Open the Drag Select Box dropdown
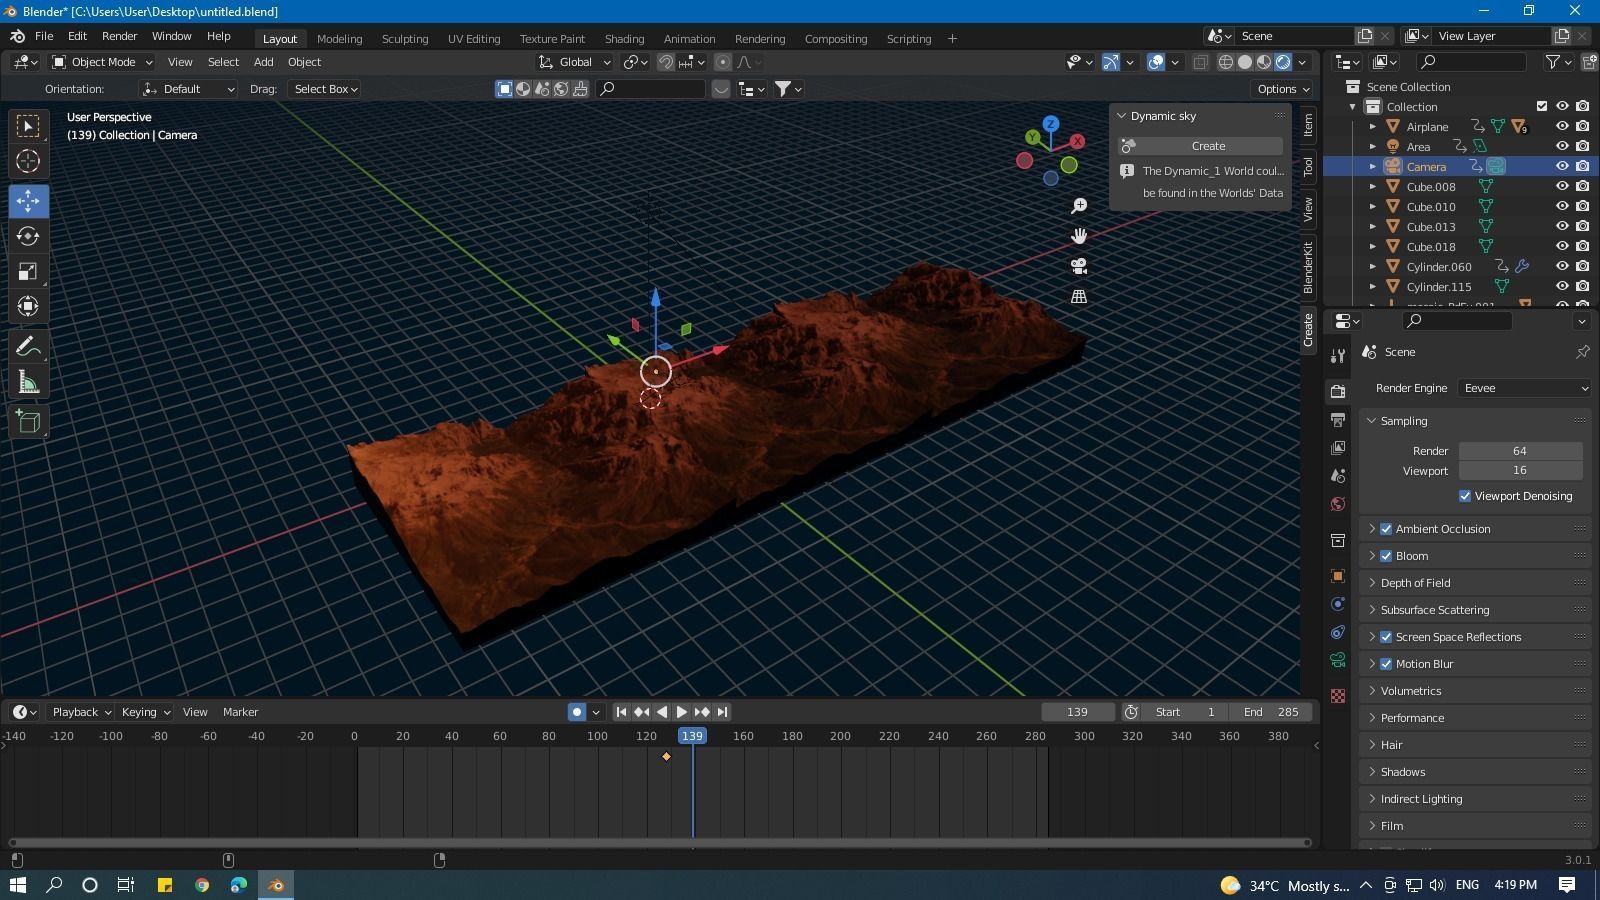Image resolution: width=1600 pixels, height=900 pixels. (325, 89)
